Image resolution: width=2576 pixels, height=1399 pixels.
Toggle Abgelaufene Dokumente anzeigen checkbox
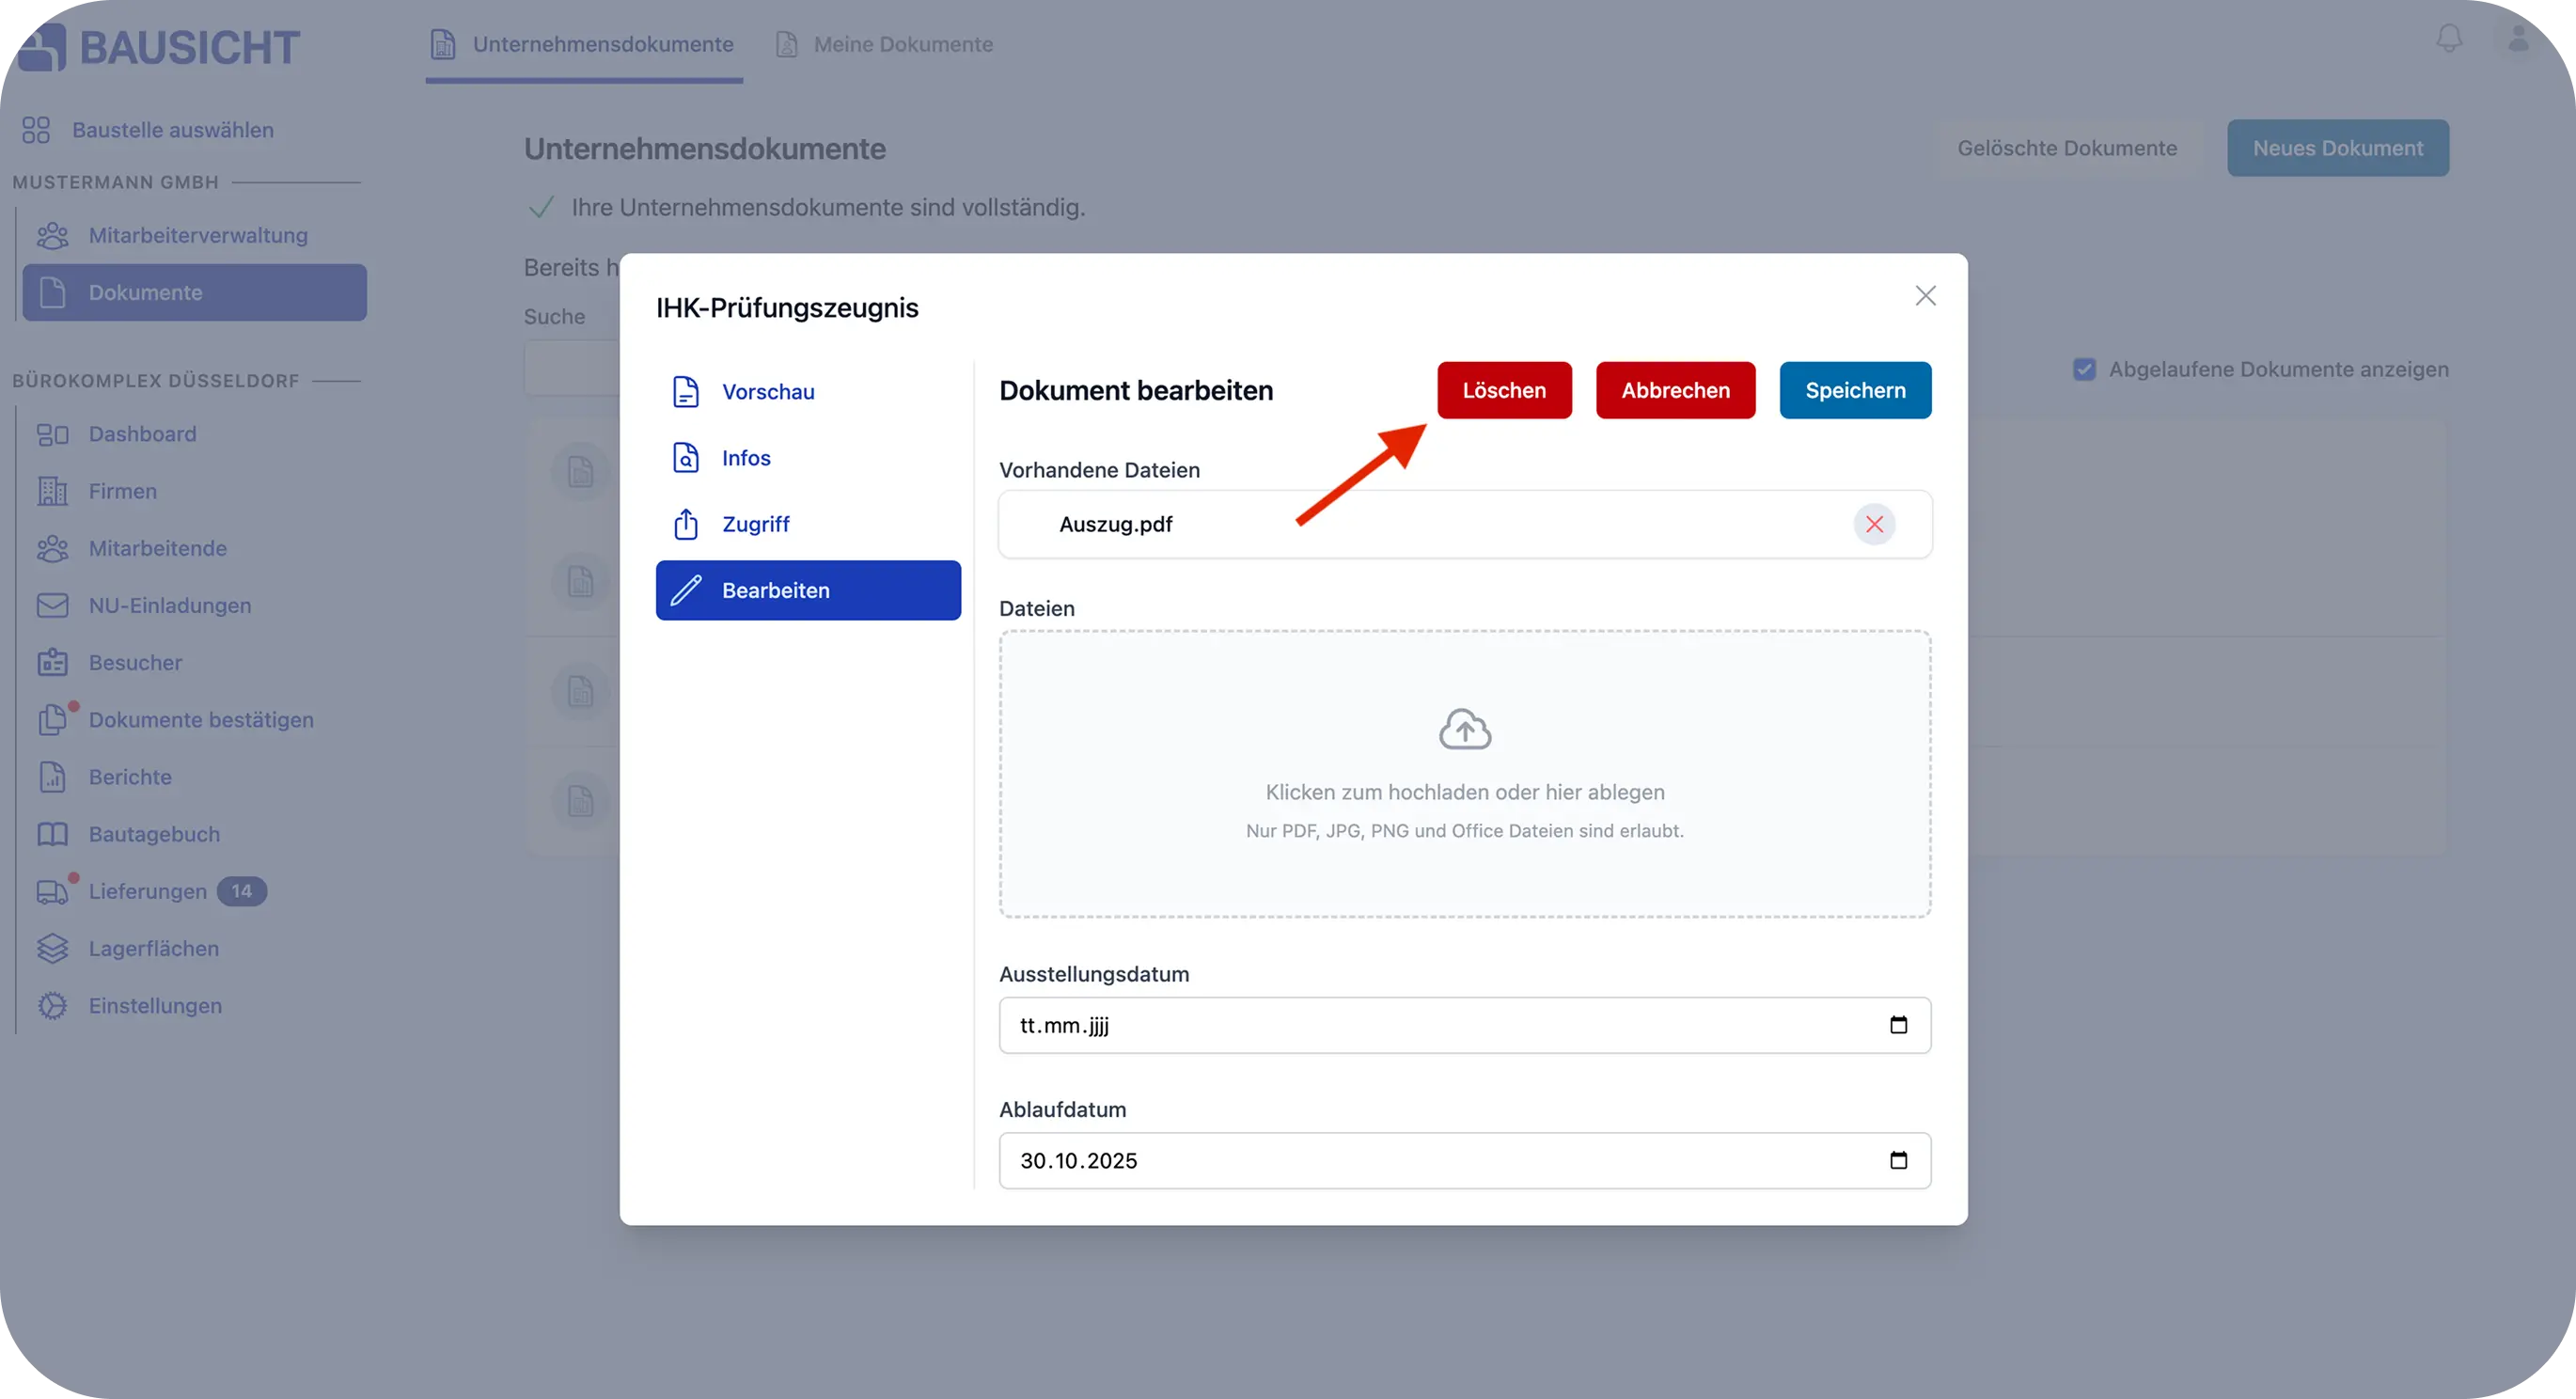(2084, 369)
